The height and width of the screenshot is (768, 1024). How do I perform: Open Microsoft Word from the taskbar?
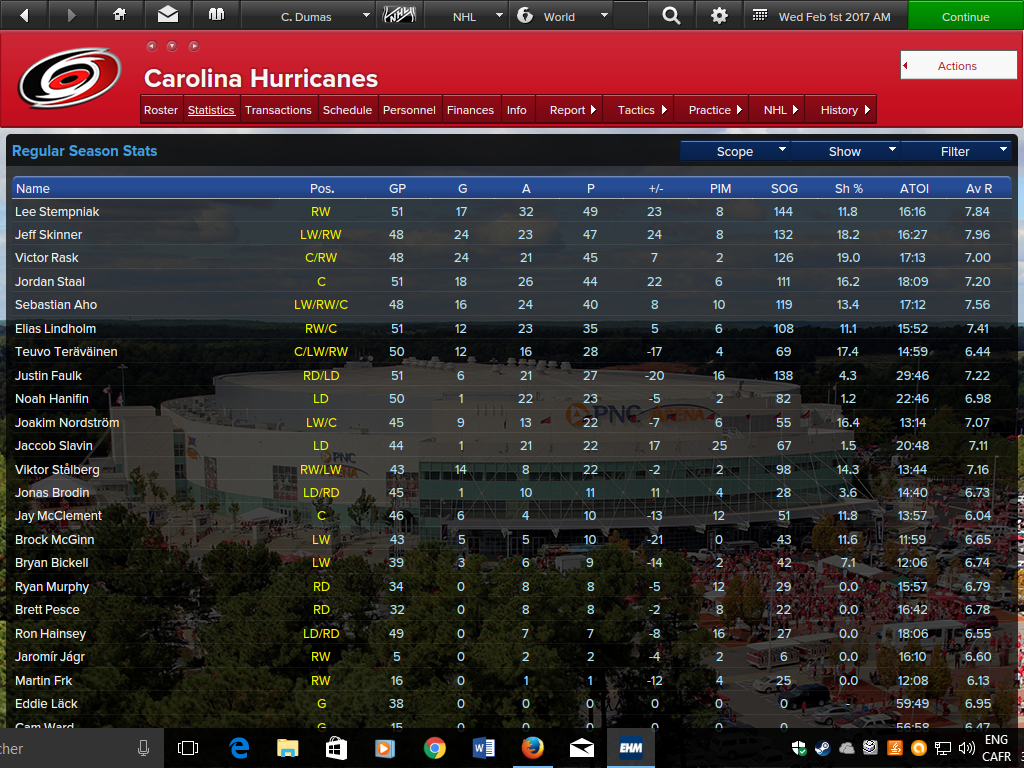click(483, 748)
